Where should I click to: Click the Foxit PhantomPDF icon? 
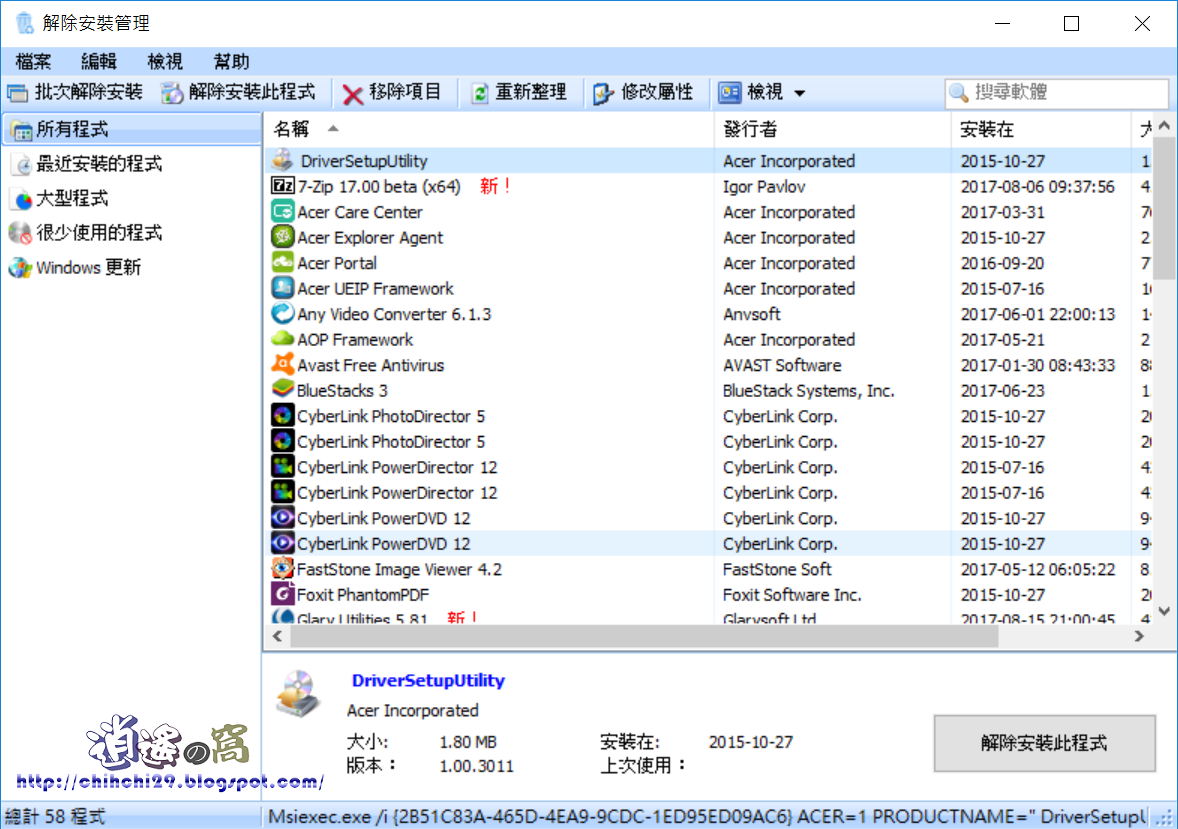pyautogui.click(x=282, y=594)
